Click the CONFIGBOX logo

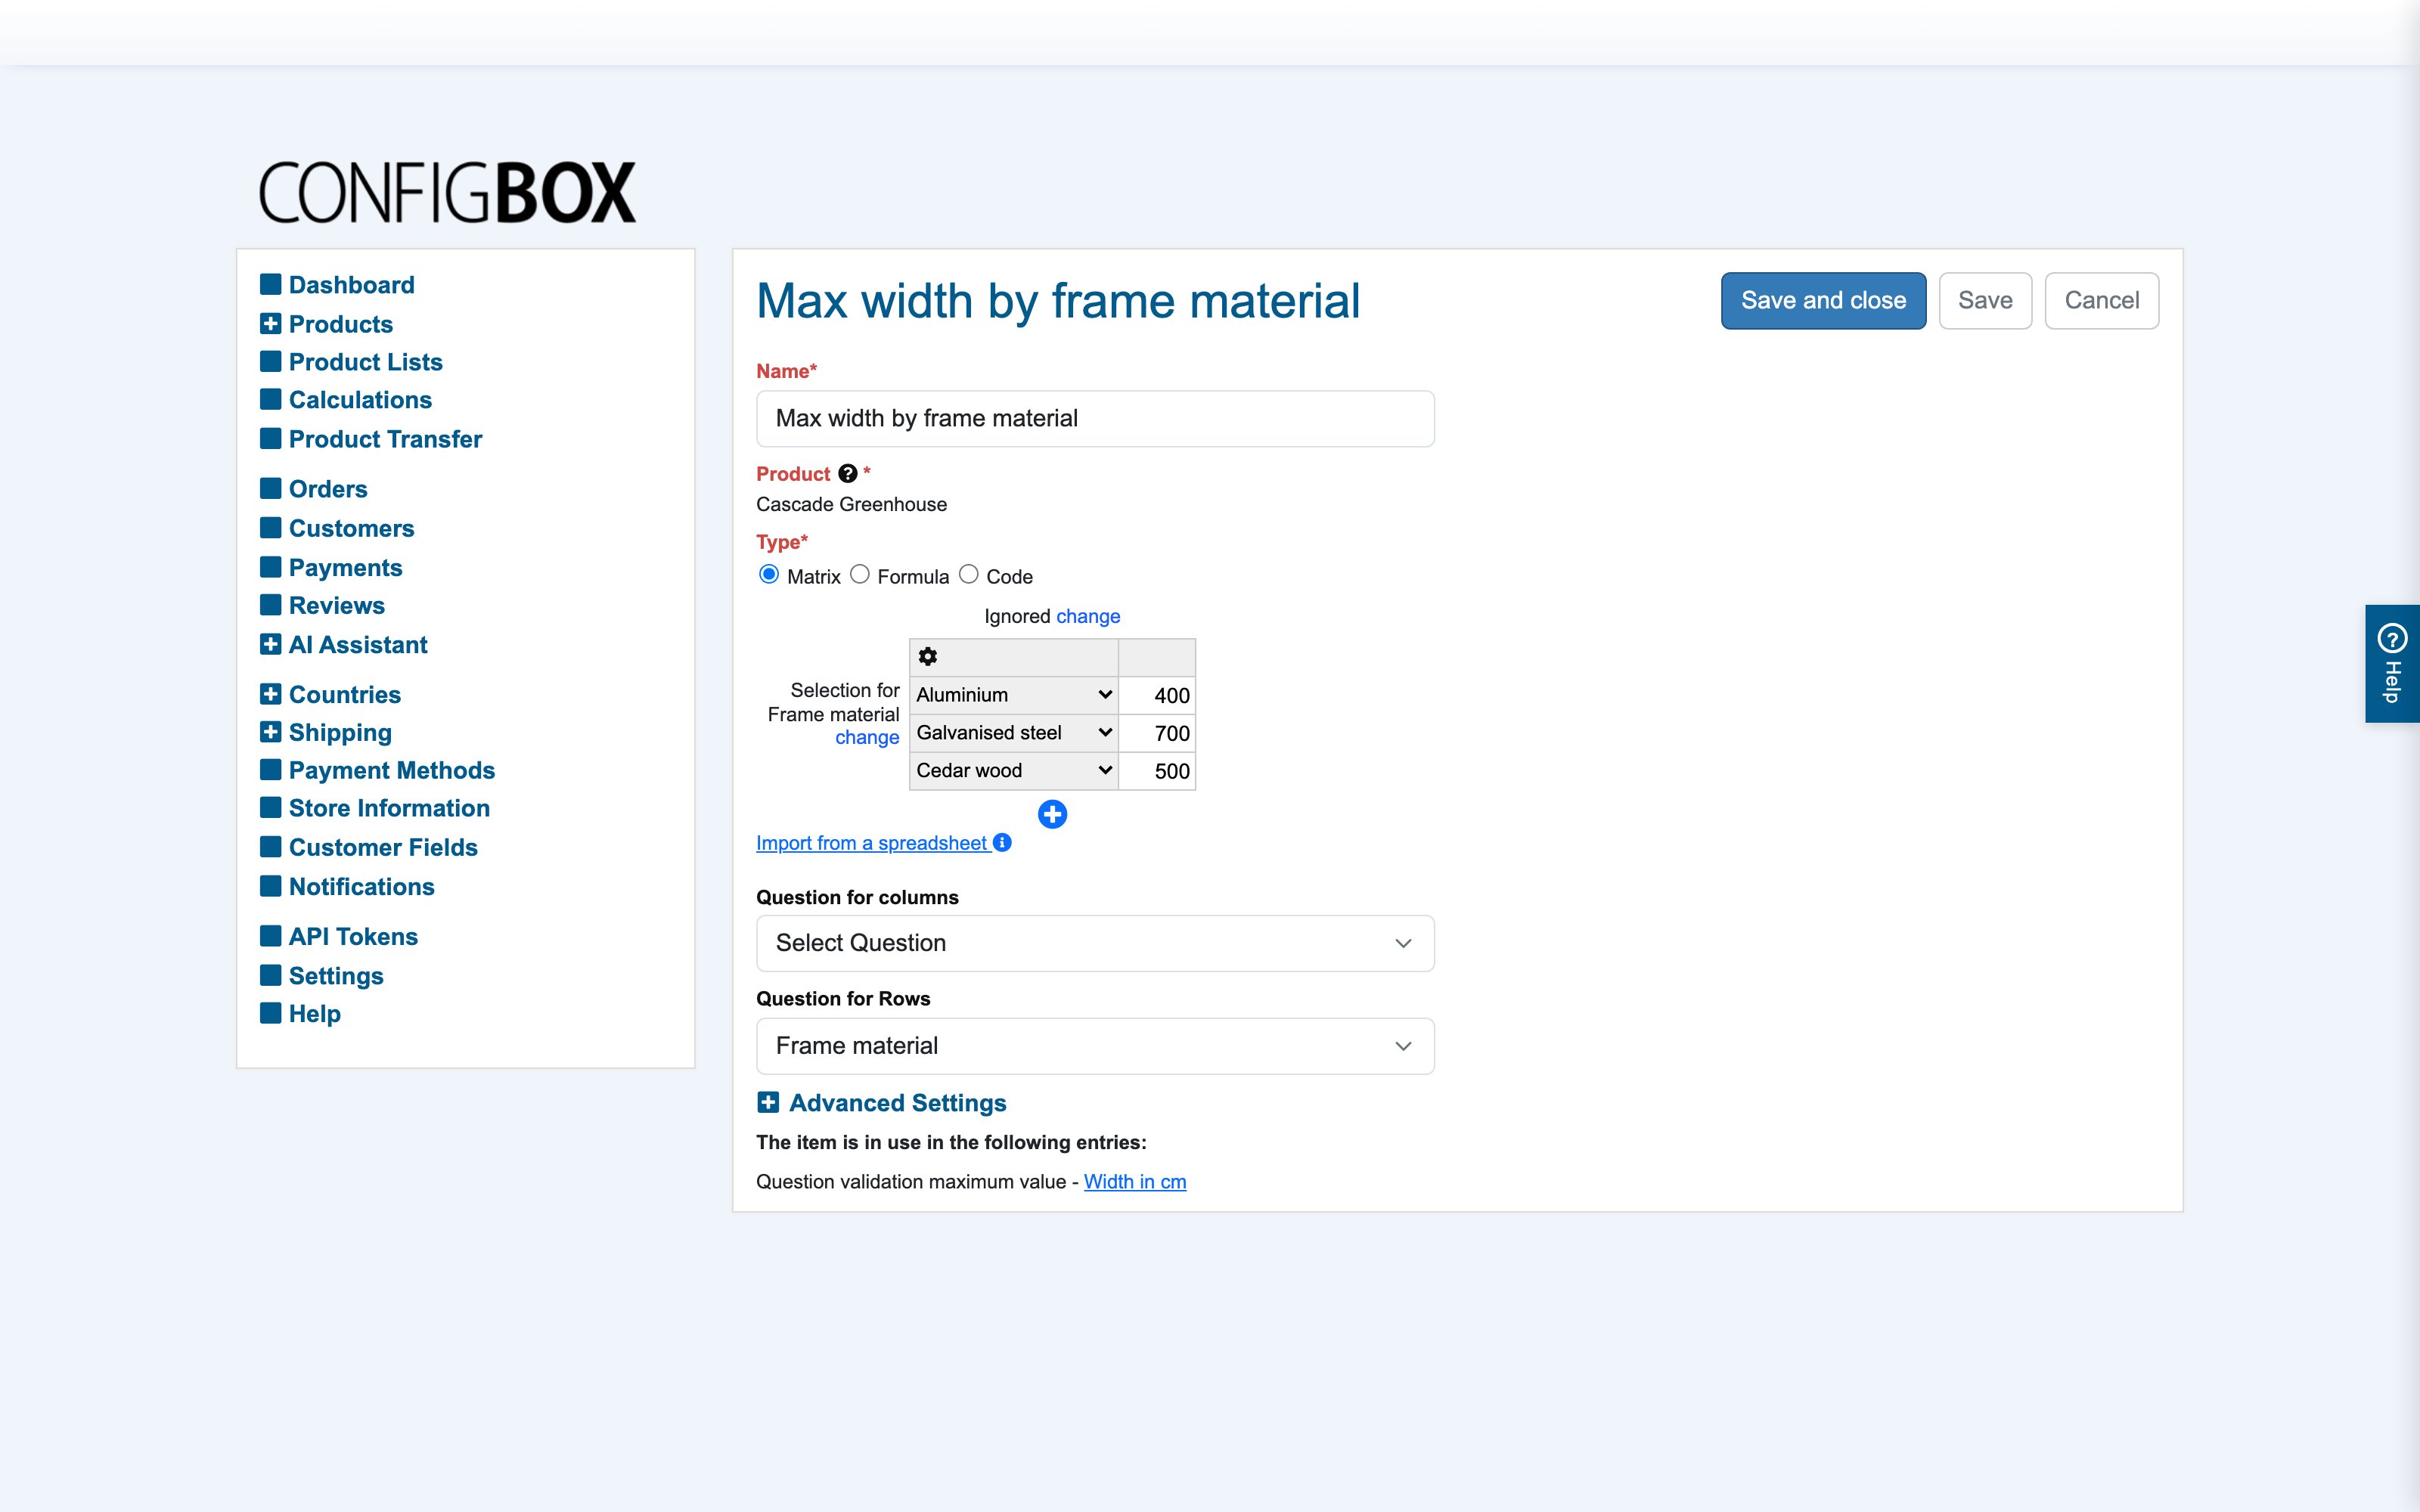pos(447,192)
